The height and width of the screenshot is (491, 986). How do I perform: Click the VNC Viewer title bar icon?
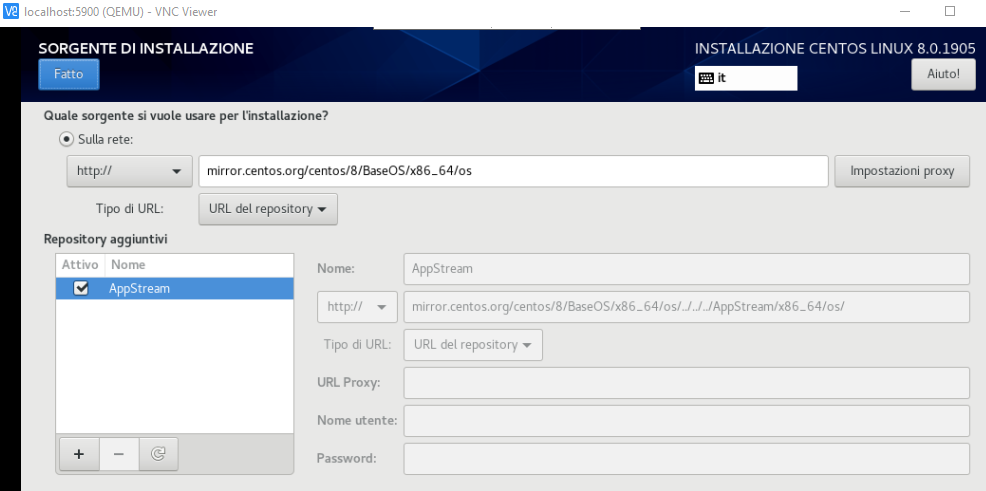(11, 11)
